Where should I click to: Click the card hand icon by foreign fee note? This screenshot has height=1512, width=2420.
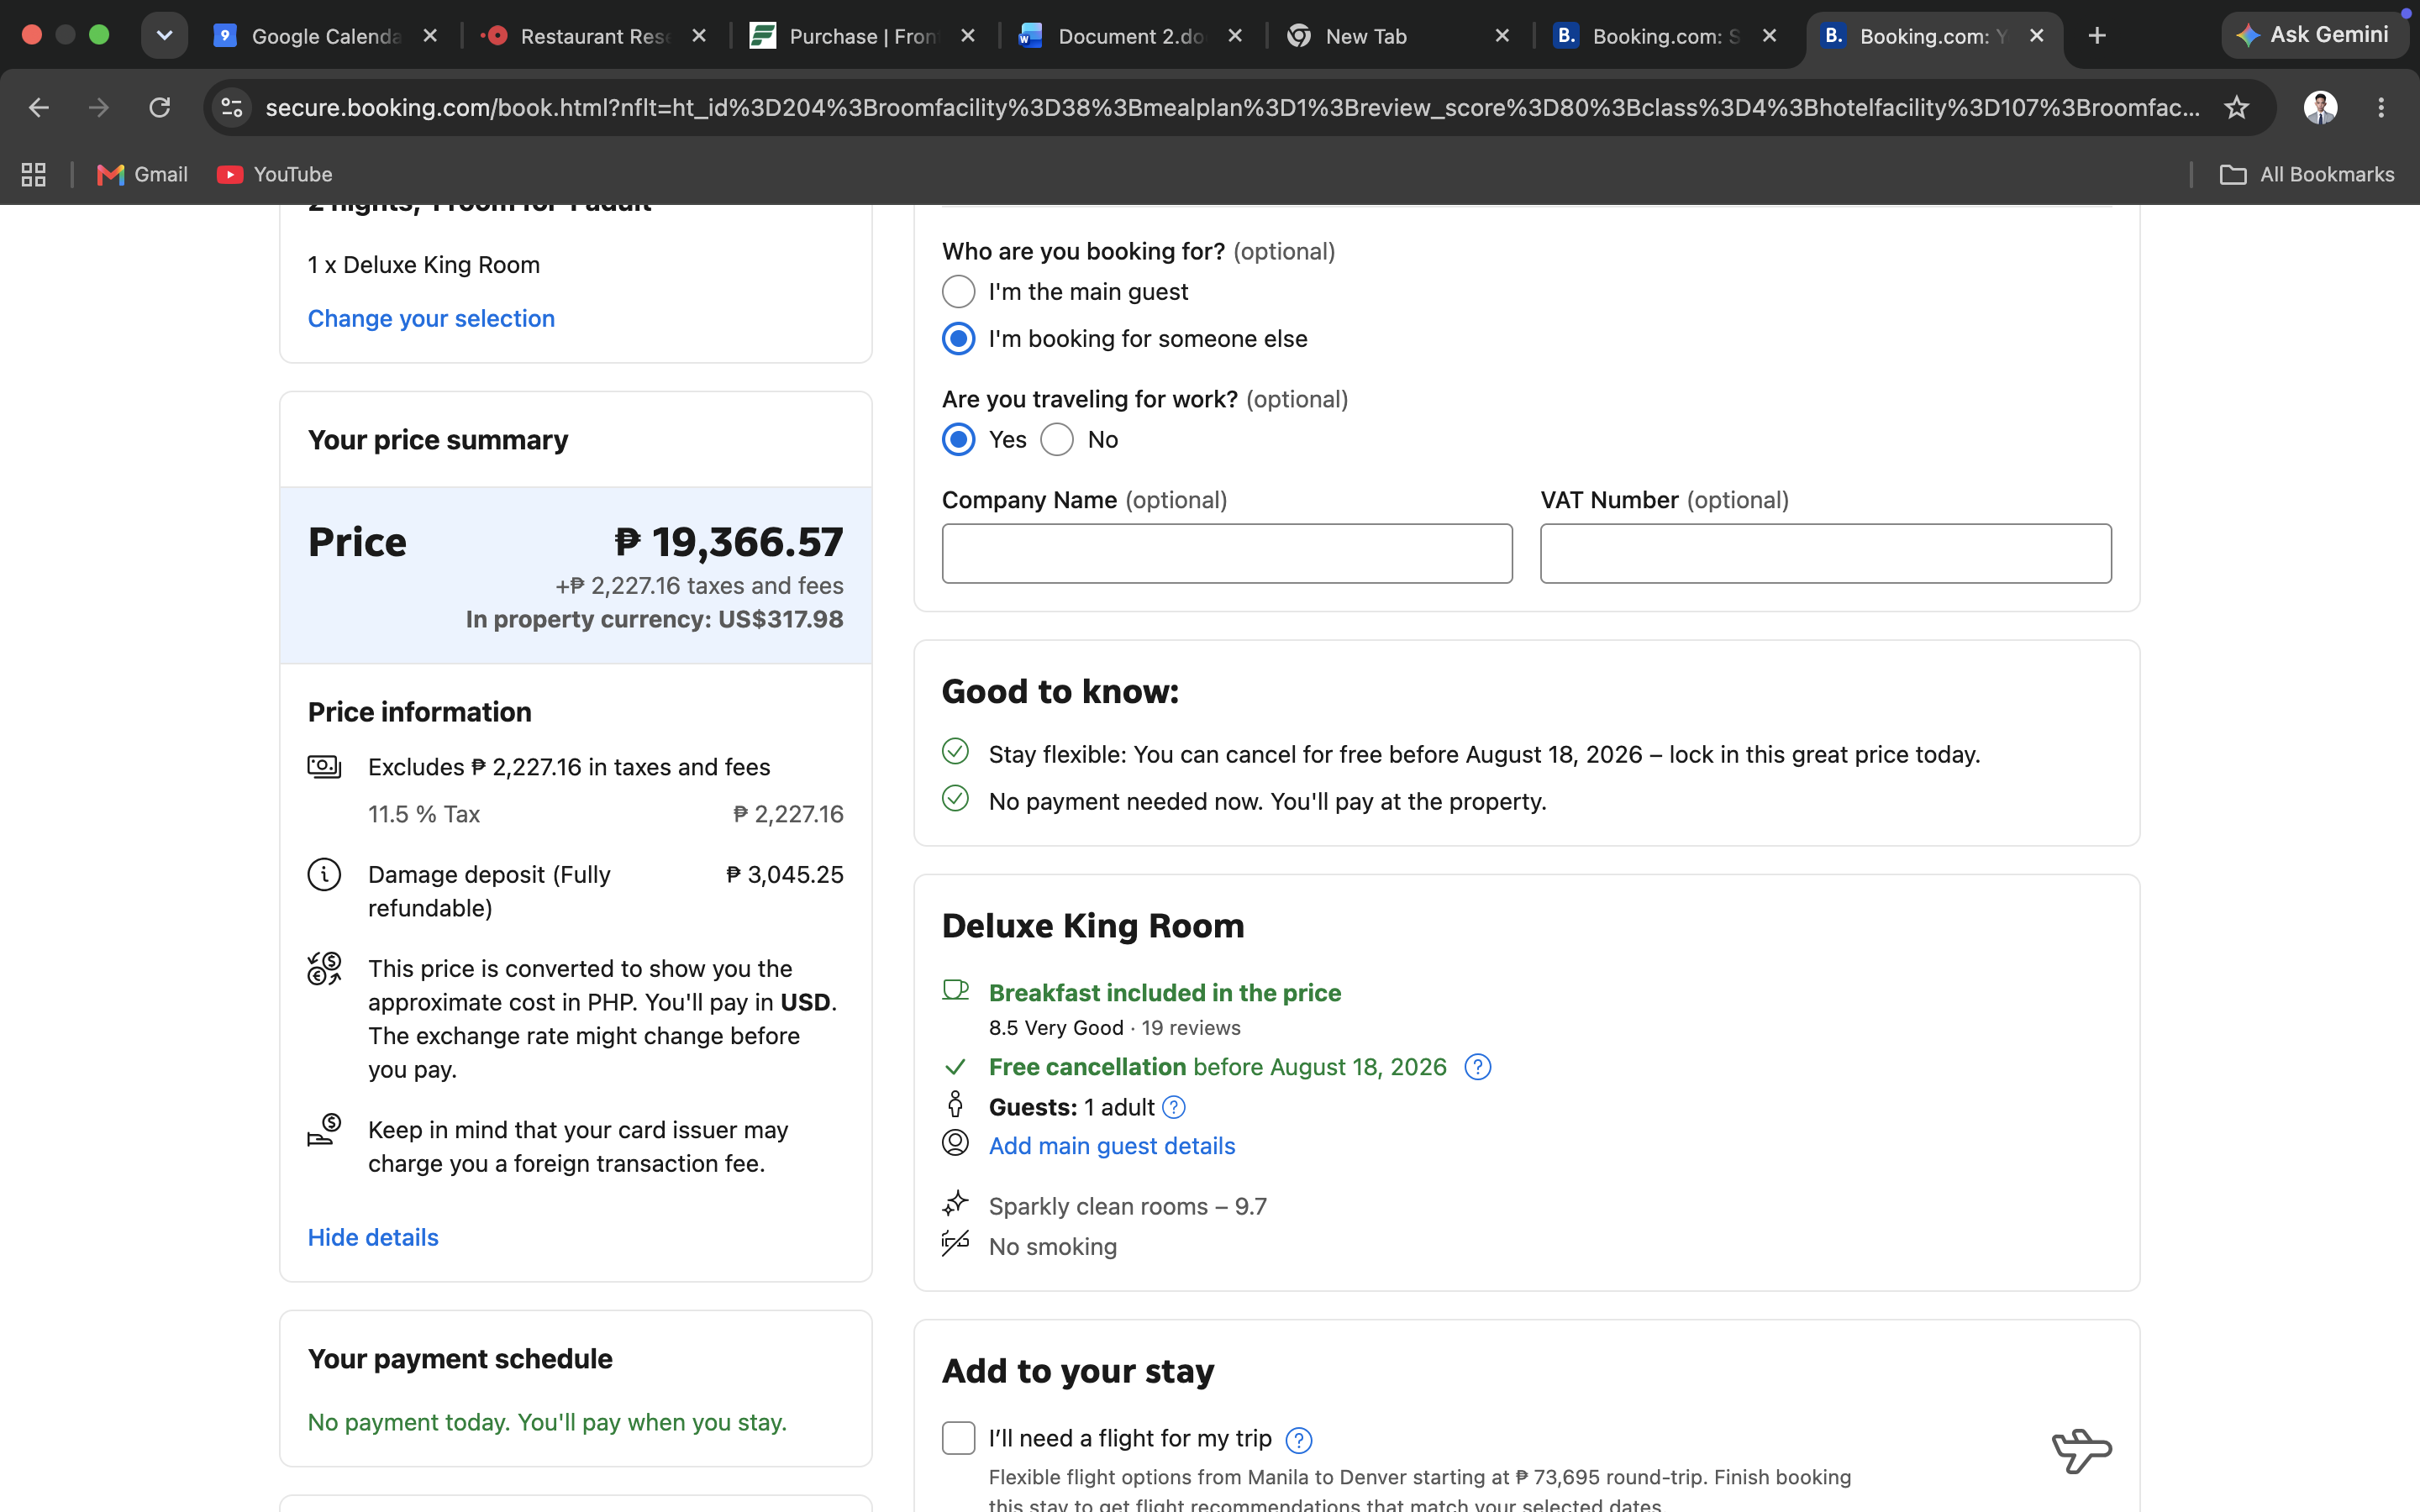pyautogui.click(x=324, y=1130)
